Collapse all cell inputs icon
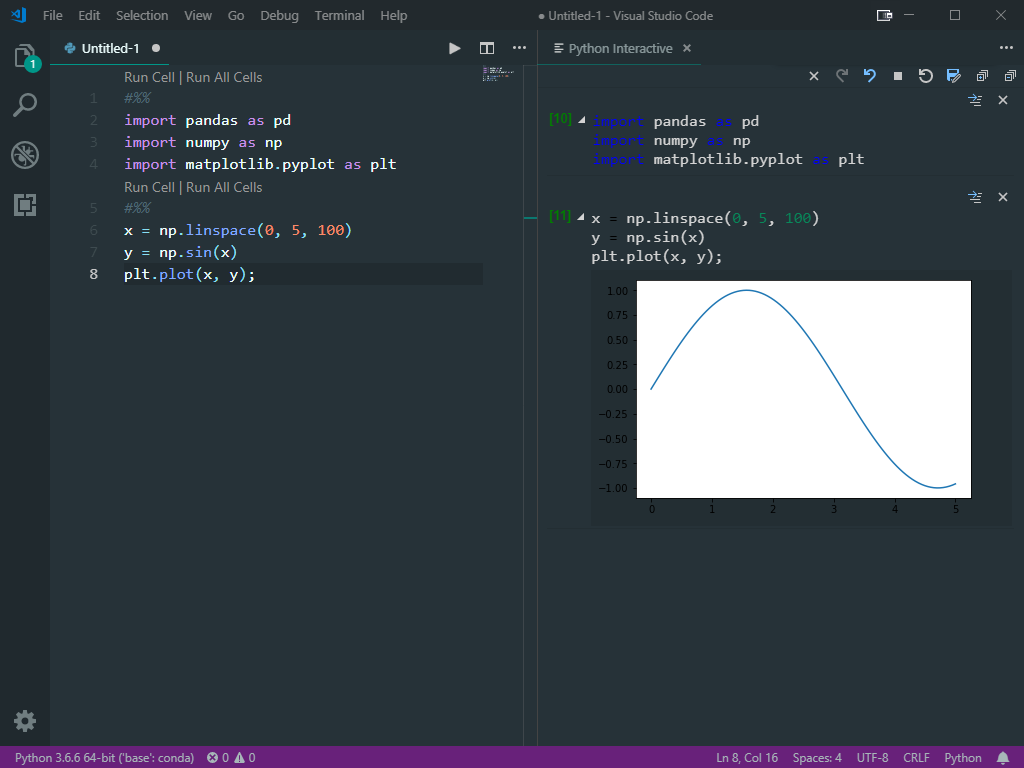The image size is (1024, 768). 1010,76
